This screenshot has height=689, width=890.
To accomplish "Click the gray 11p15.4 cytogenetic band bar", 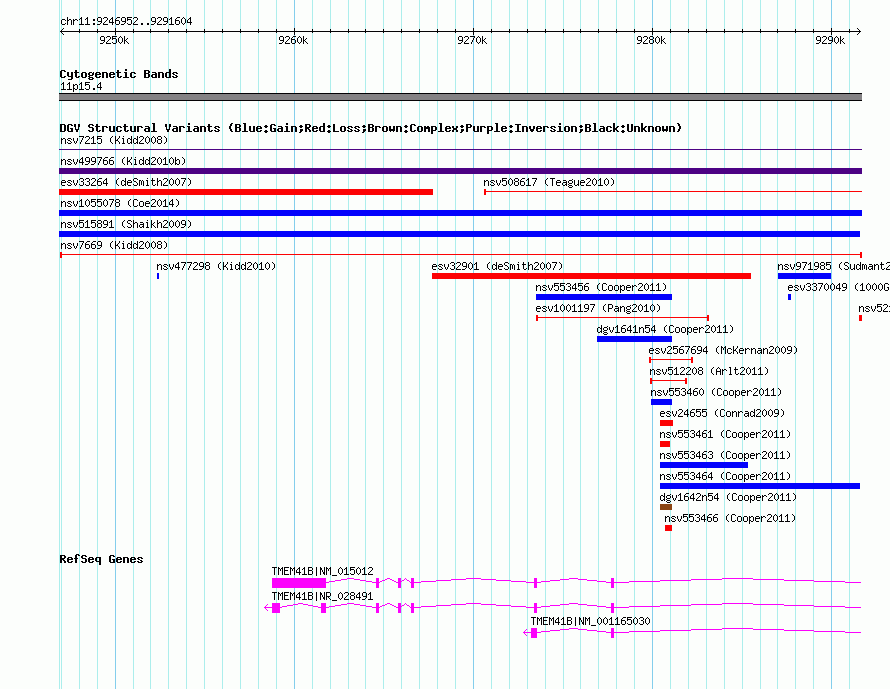I will pyautogui.click(x=460, y=97).
